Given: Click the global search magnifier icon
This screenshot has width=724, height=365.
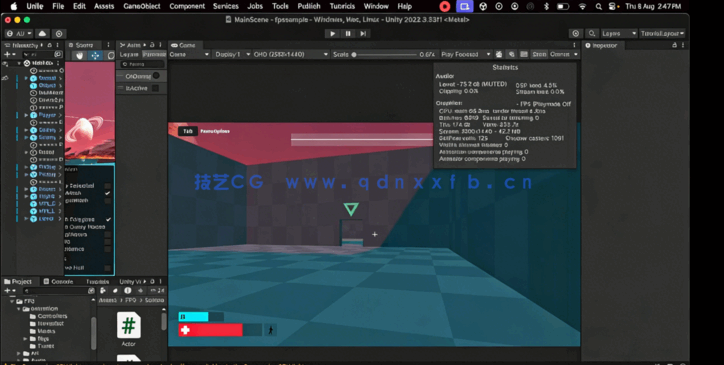Looking at the screenshot, I should point(591,34).
